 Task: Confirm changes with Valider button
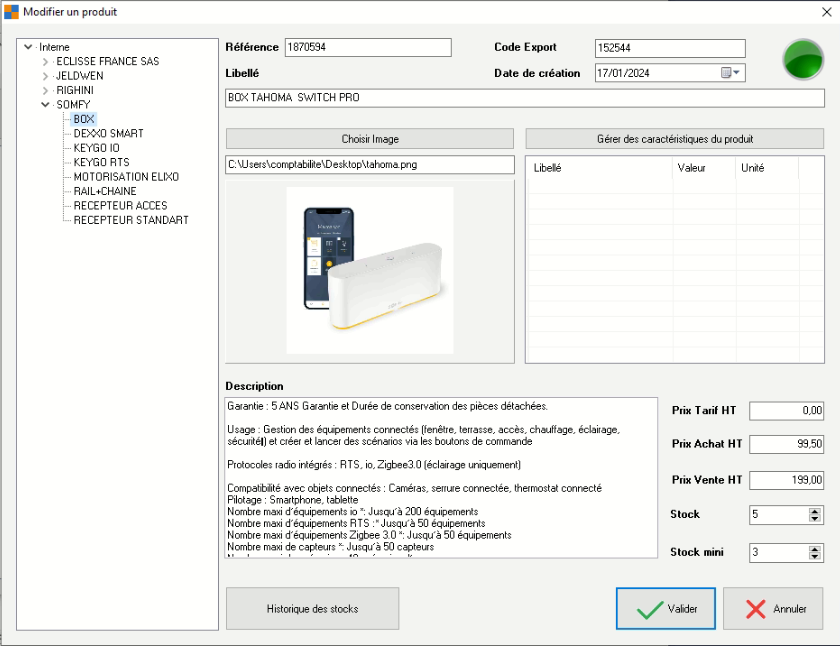coord(665,609)
